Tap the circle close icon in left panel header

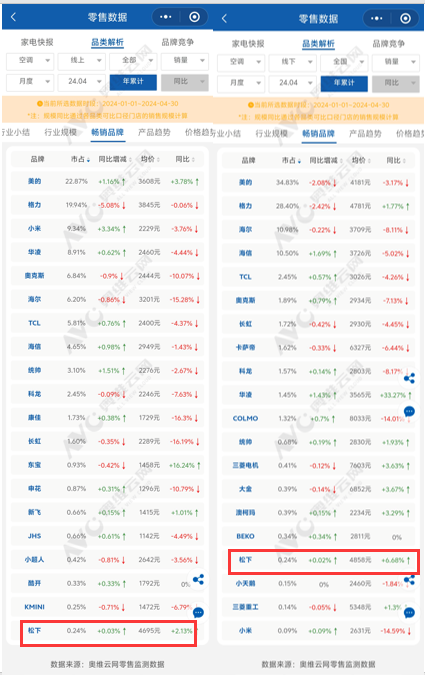coord(195,17)
